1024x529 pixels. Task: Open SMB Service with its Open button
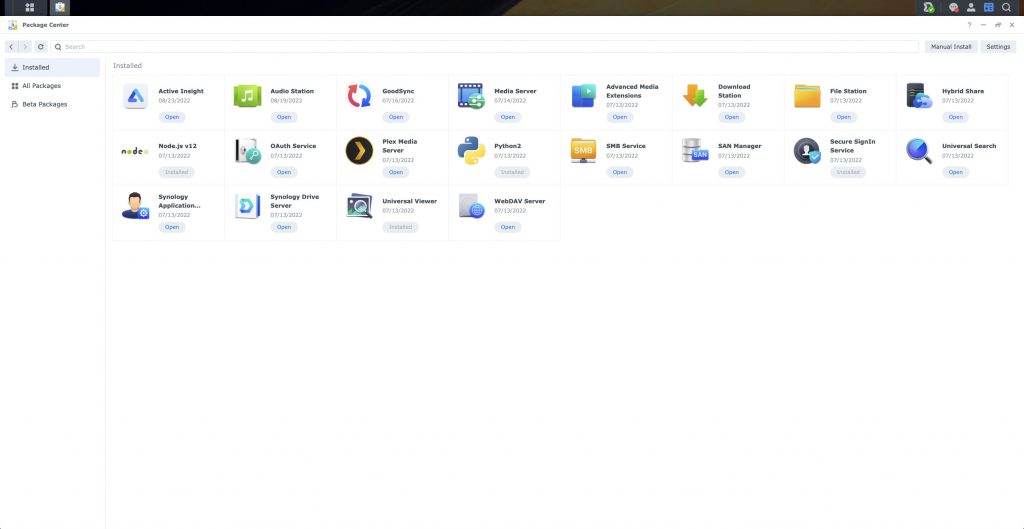[620, 172]
